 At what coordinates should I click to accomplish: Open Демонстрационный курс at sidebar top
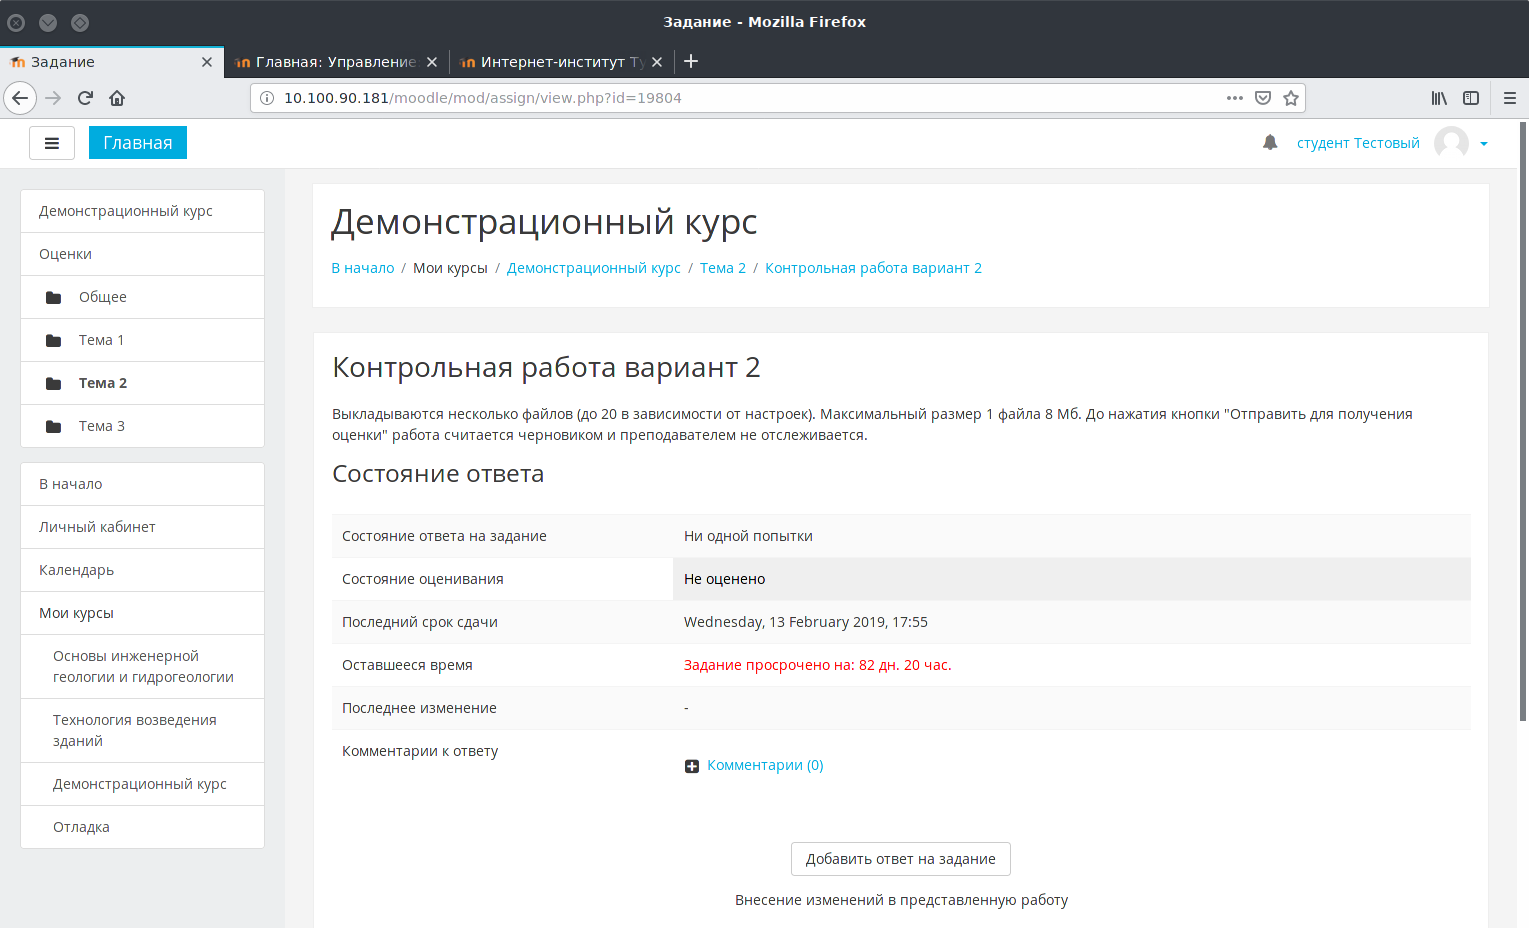(142, 211)
